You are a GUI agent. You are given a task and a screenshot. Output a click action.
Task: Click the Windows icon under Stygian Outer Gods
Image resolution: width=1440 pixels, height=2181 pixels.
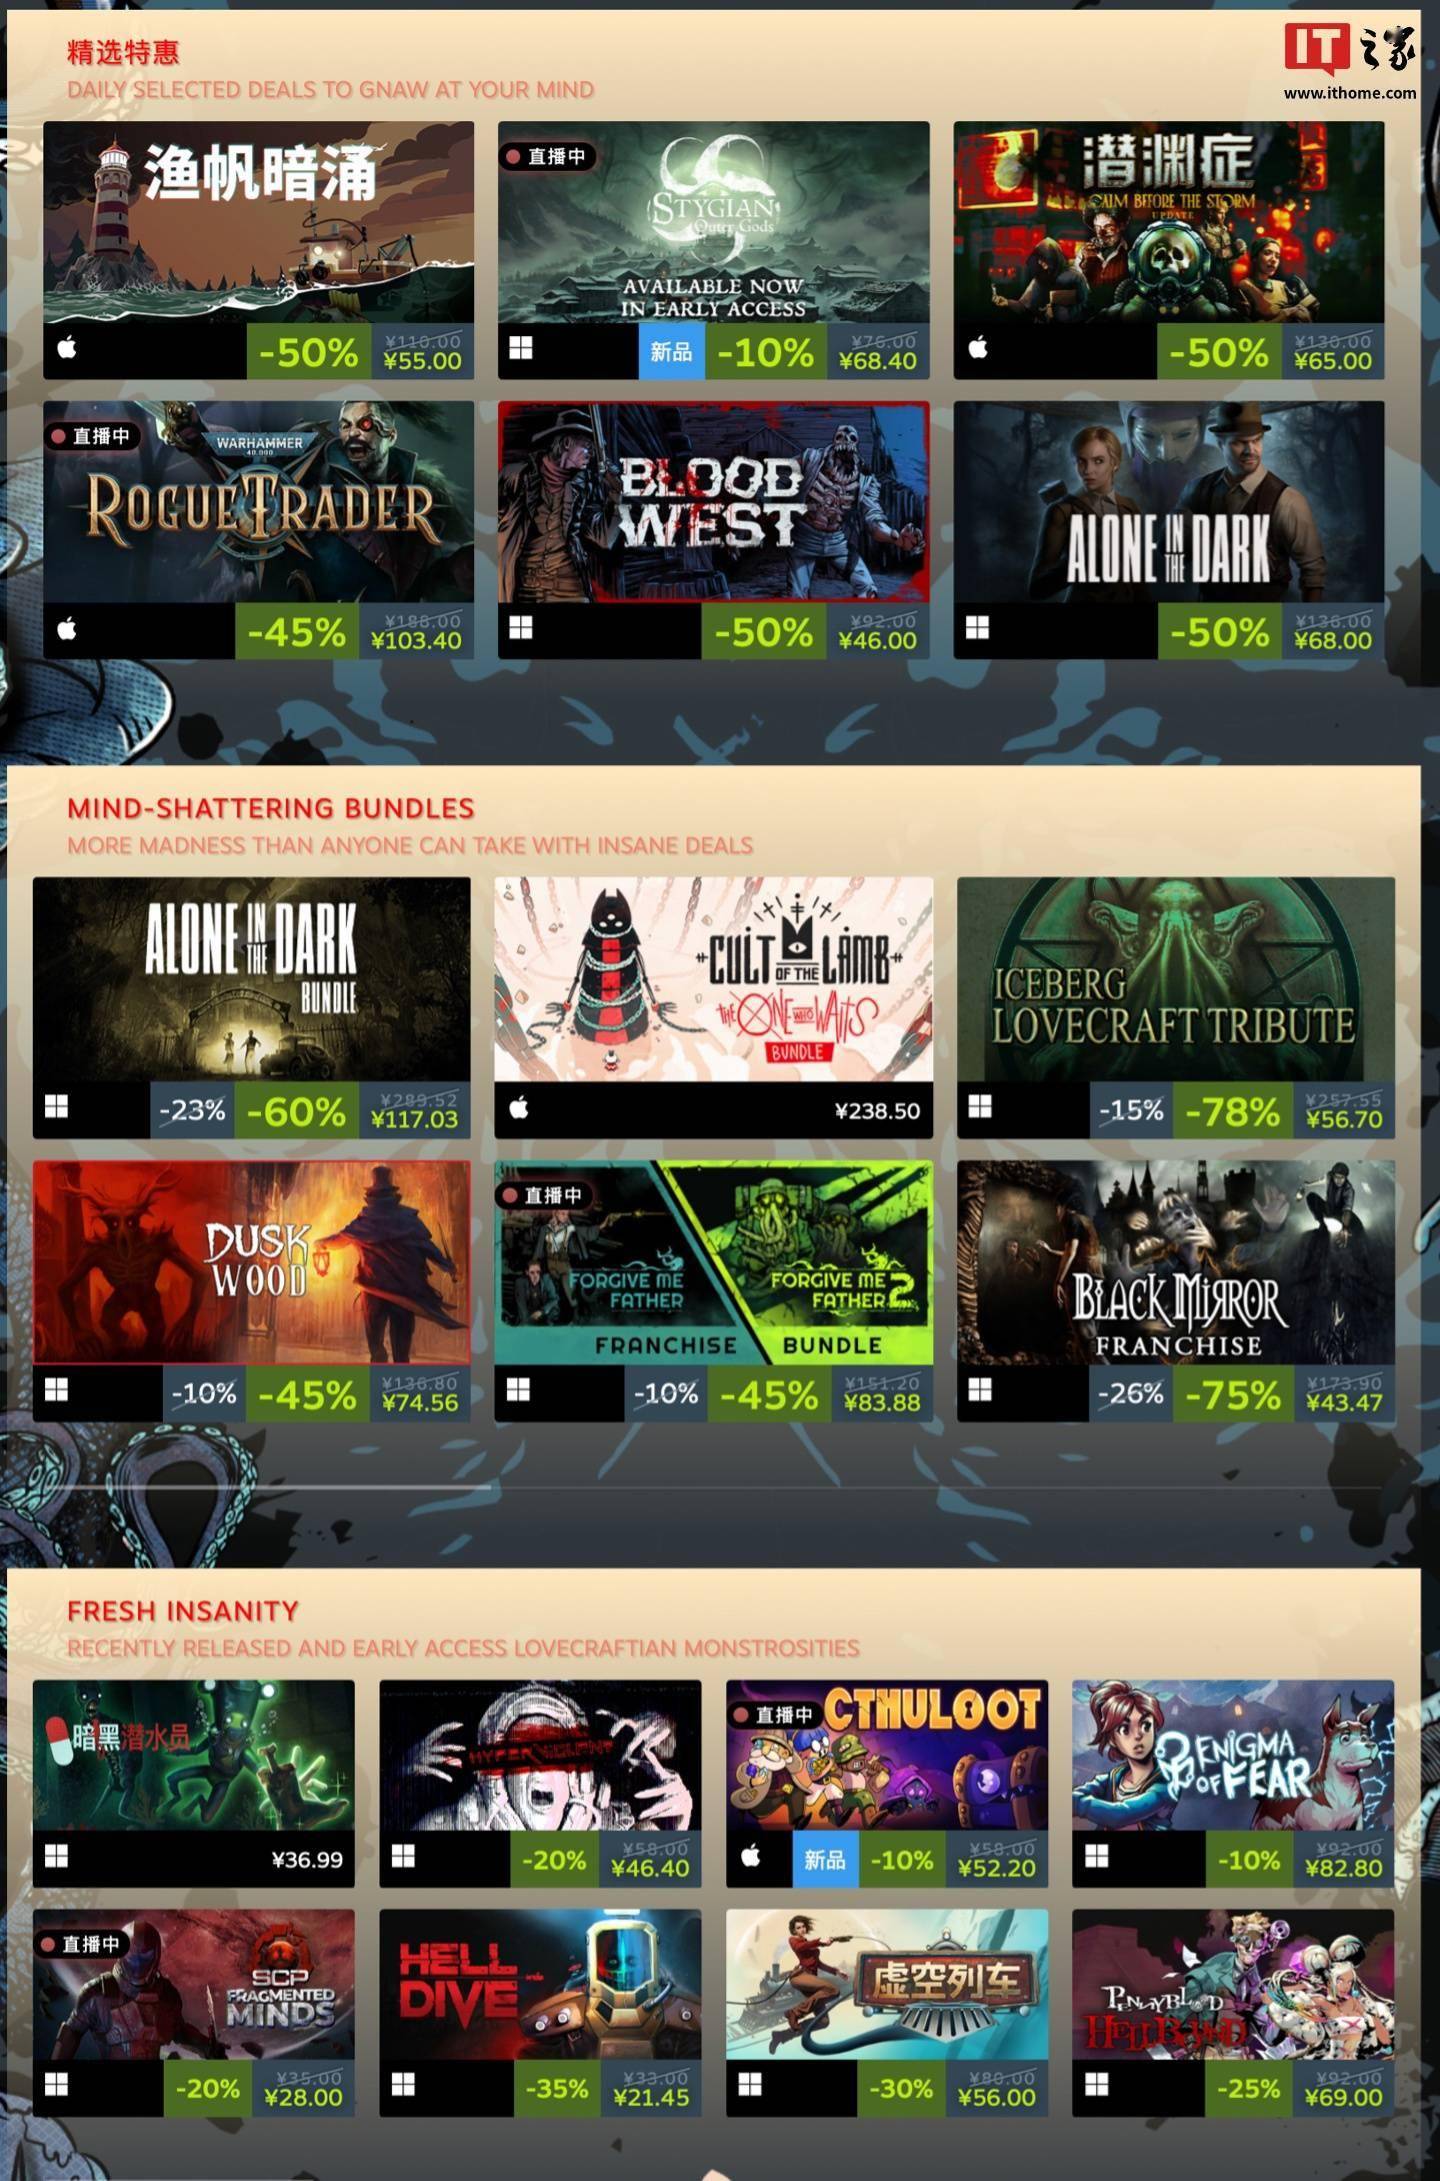point(521,348)
